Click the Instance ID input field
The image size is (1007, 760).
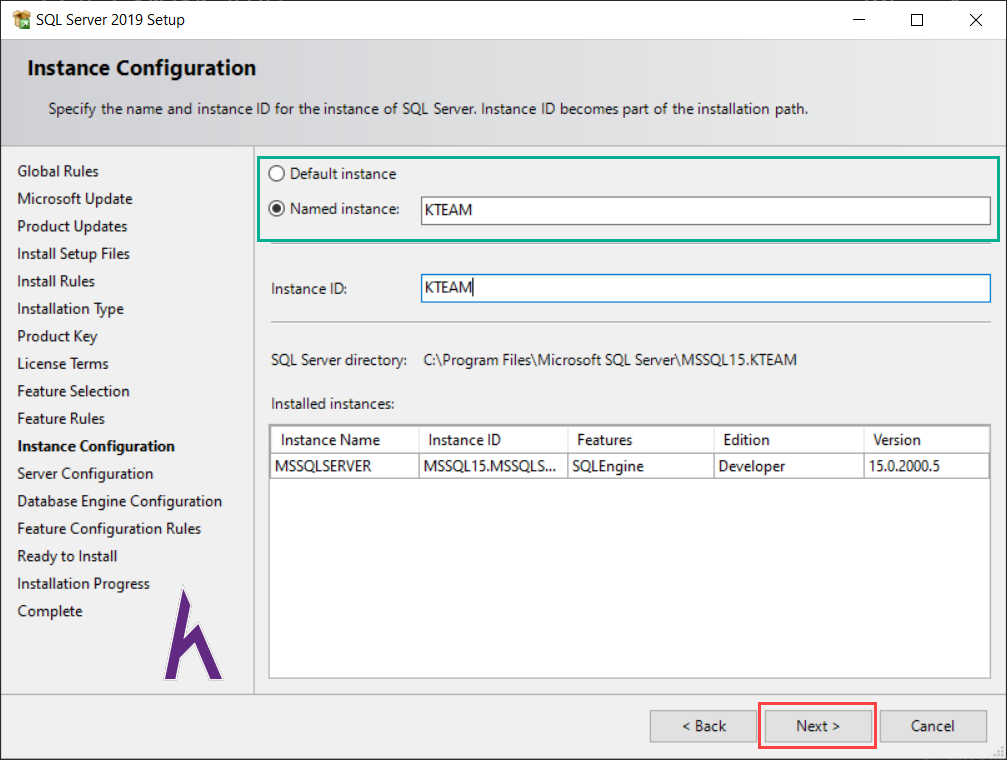tap(705, 288)
